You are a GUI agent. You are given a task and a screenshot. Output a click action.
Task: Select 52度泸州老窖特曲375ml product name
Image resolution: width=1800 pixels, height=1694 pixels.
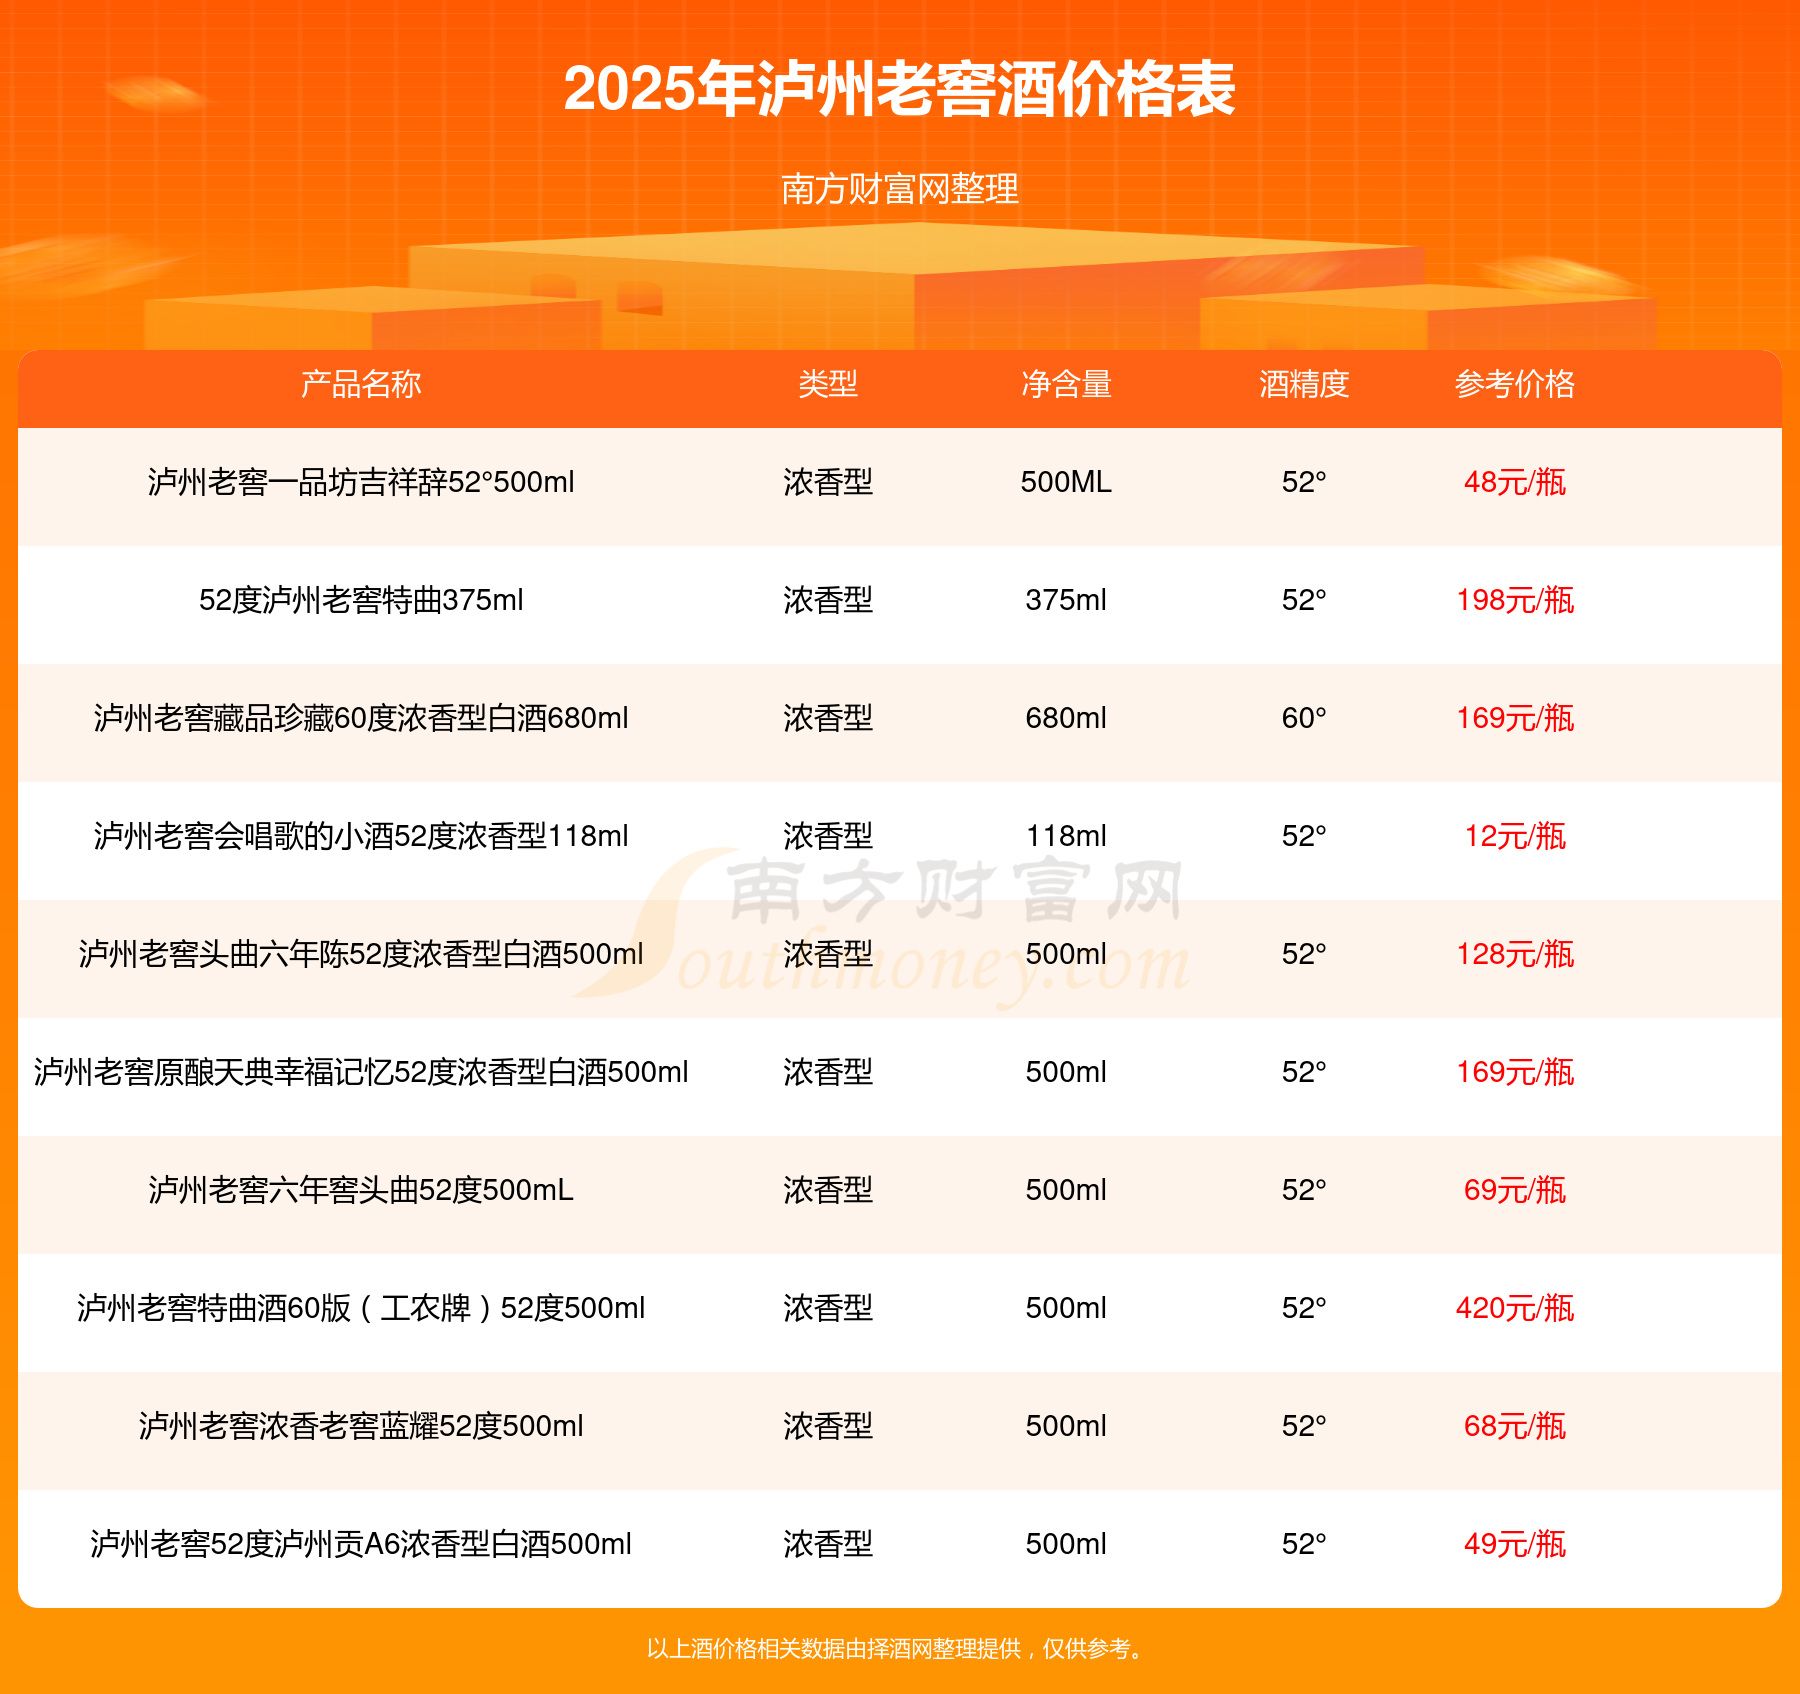361,600
